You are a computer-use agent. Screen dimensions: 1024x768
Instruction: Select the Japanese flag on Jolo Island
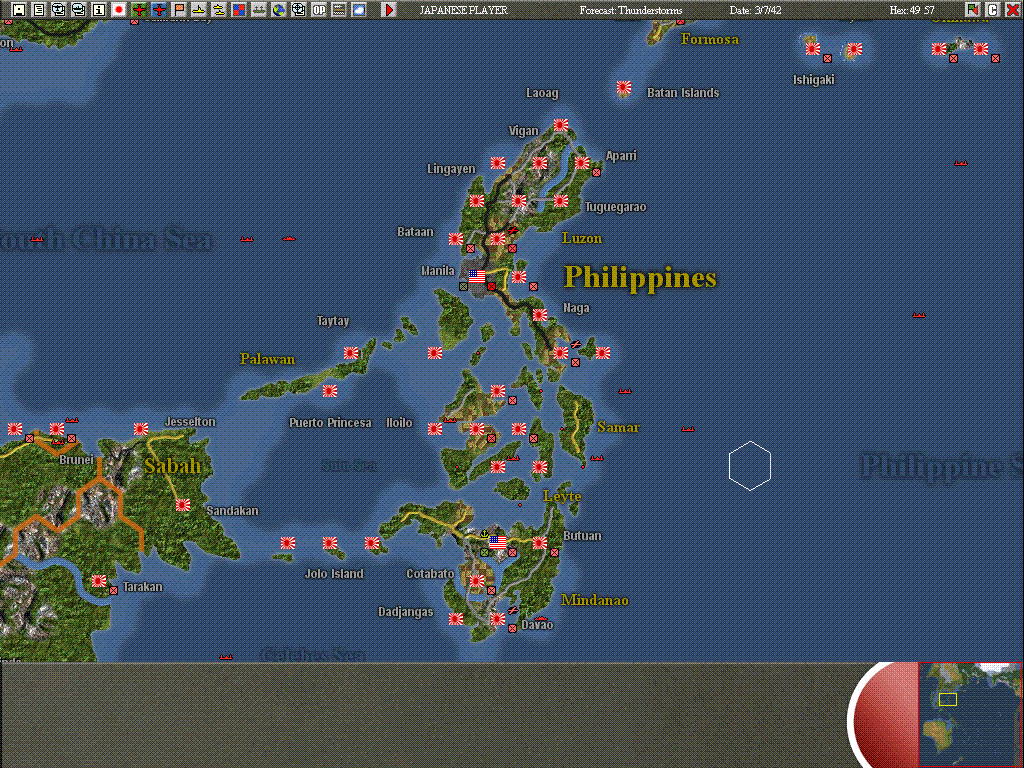(330, 543)
